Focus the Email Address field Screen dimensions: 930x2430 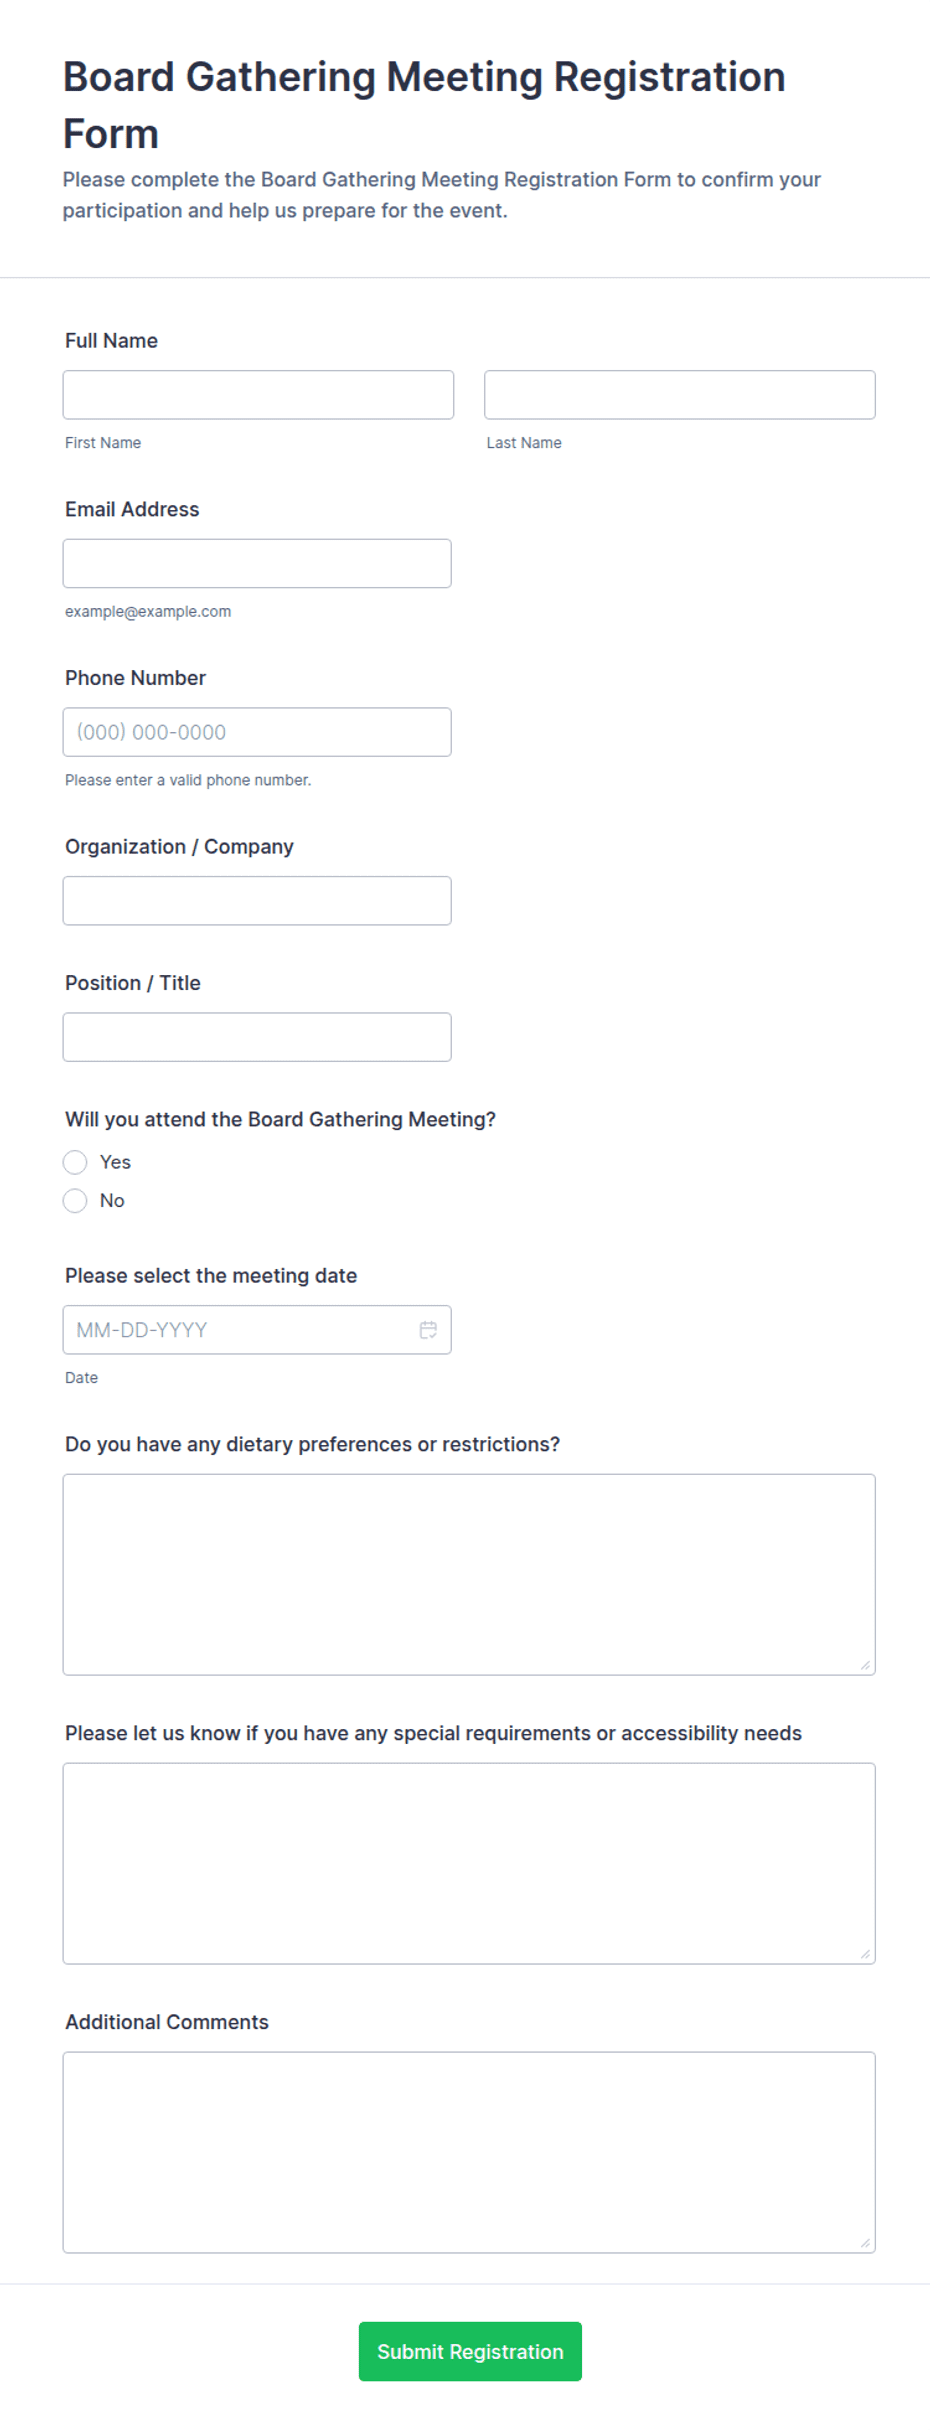coord(257,563)
